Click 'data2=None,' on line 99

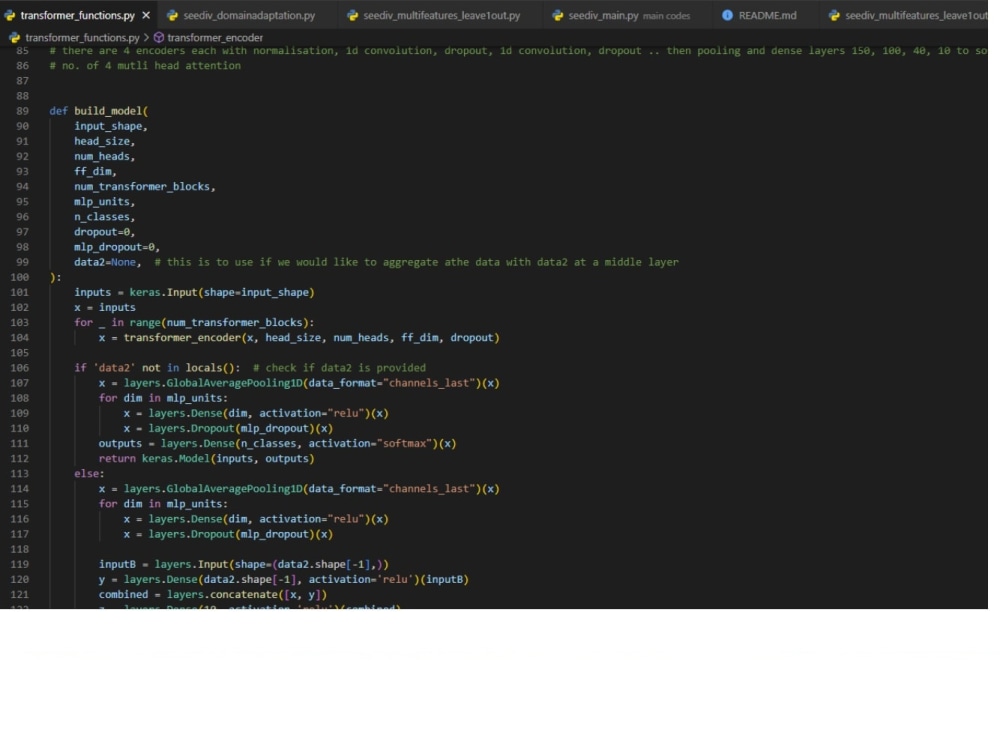[108, 262]
